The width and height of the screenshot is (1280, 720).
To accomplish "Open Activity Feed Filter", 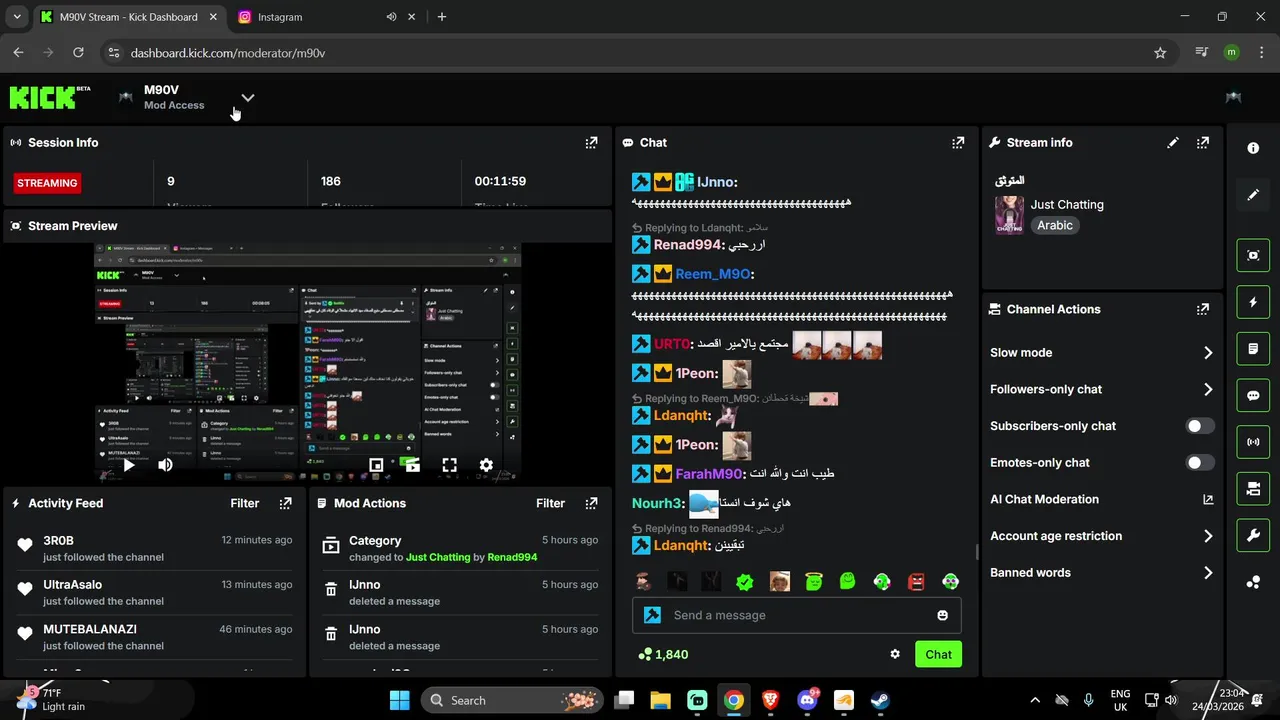I will tap(245, 503).
